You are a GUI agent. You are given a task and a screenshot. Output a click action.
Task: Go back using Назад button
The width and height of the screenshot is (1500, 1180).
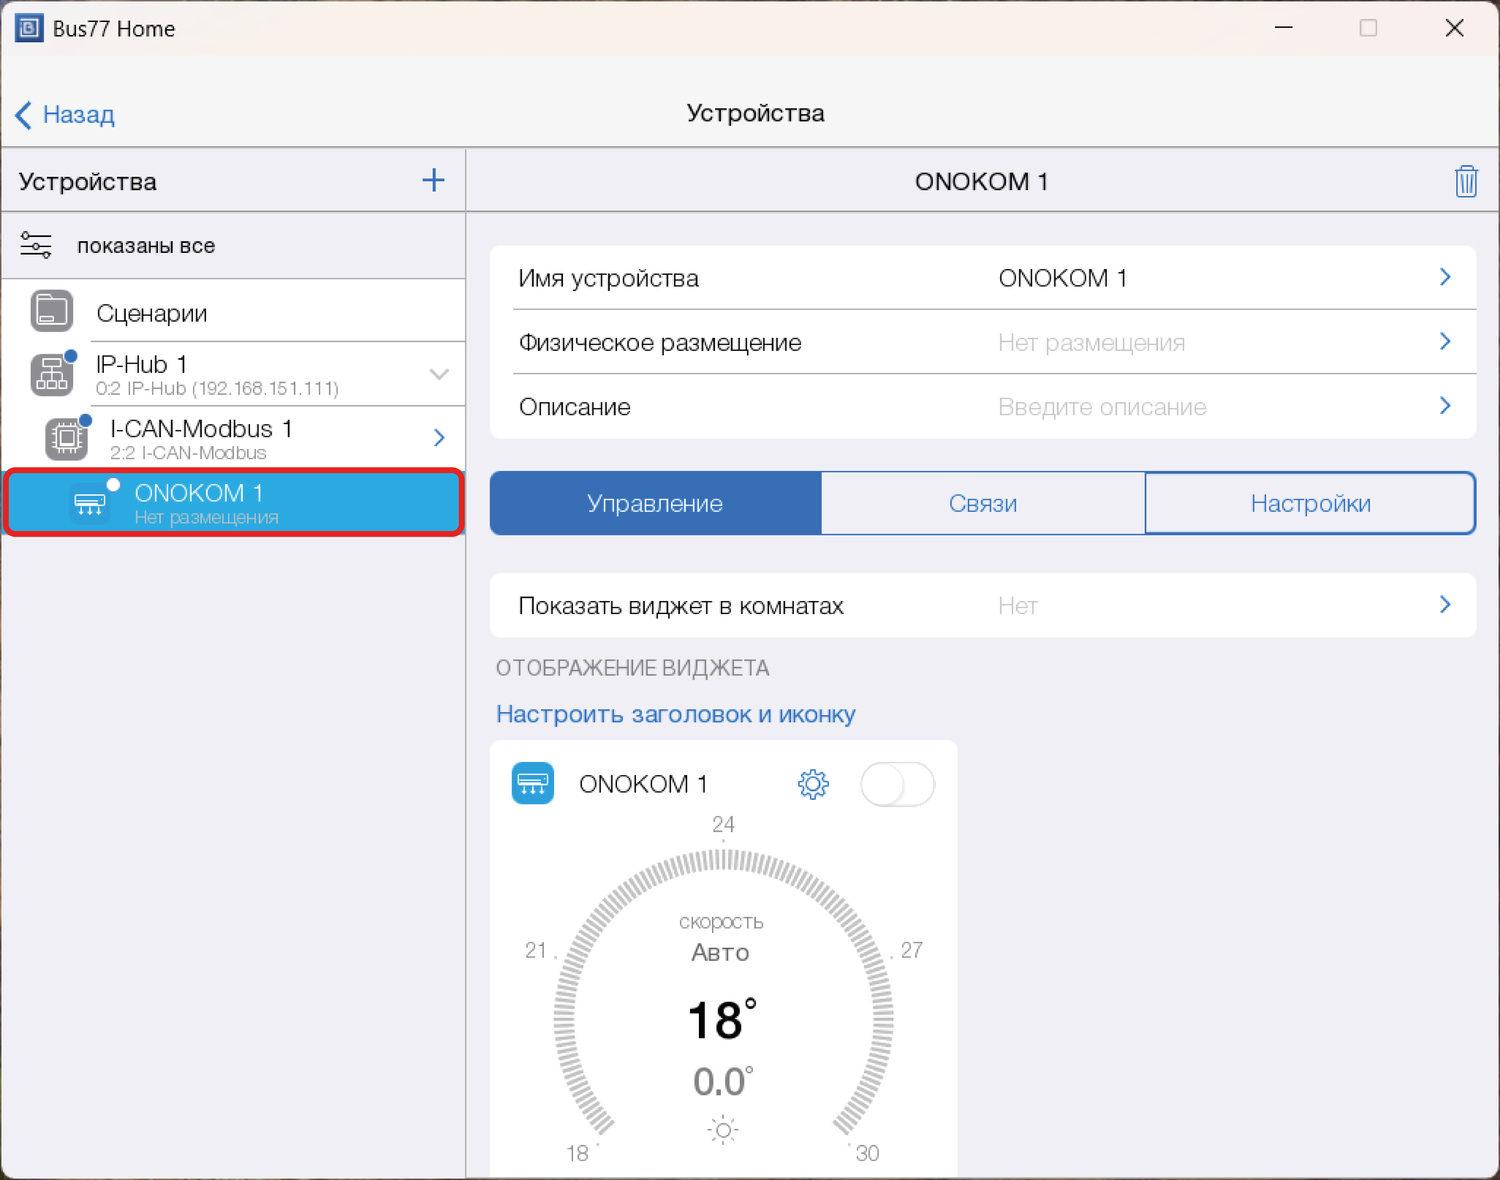click(x=66, y=114)
